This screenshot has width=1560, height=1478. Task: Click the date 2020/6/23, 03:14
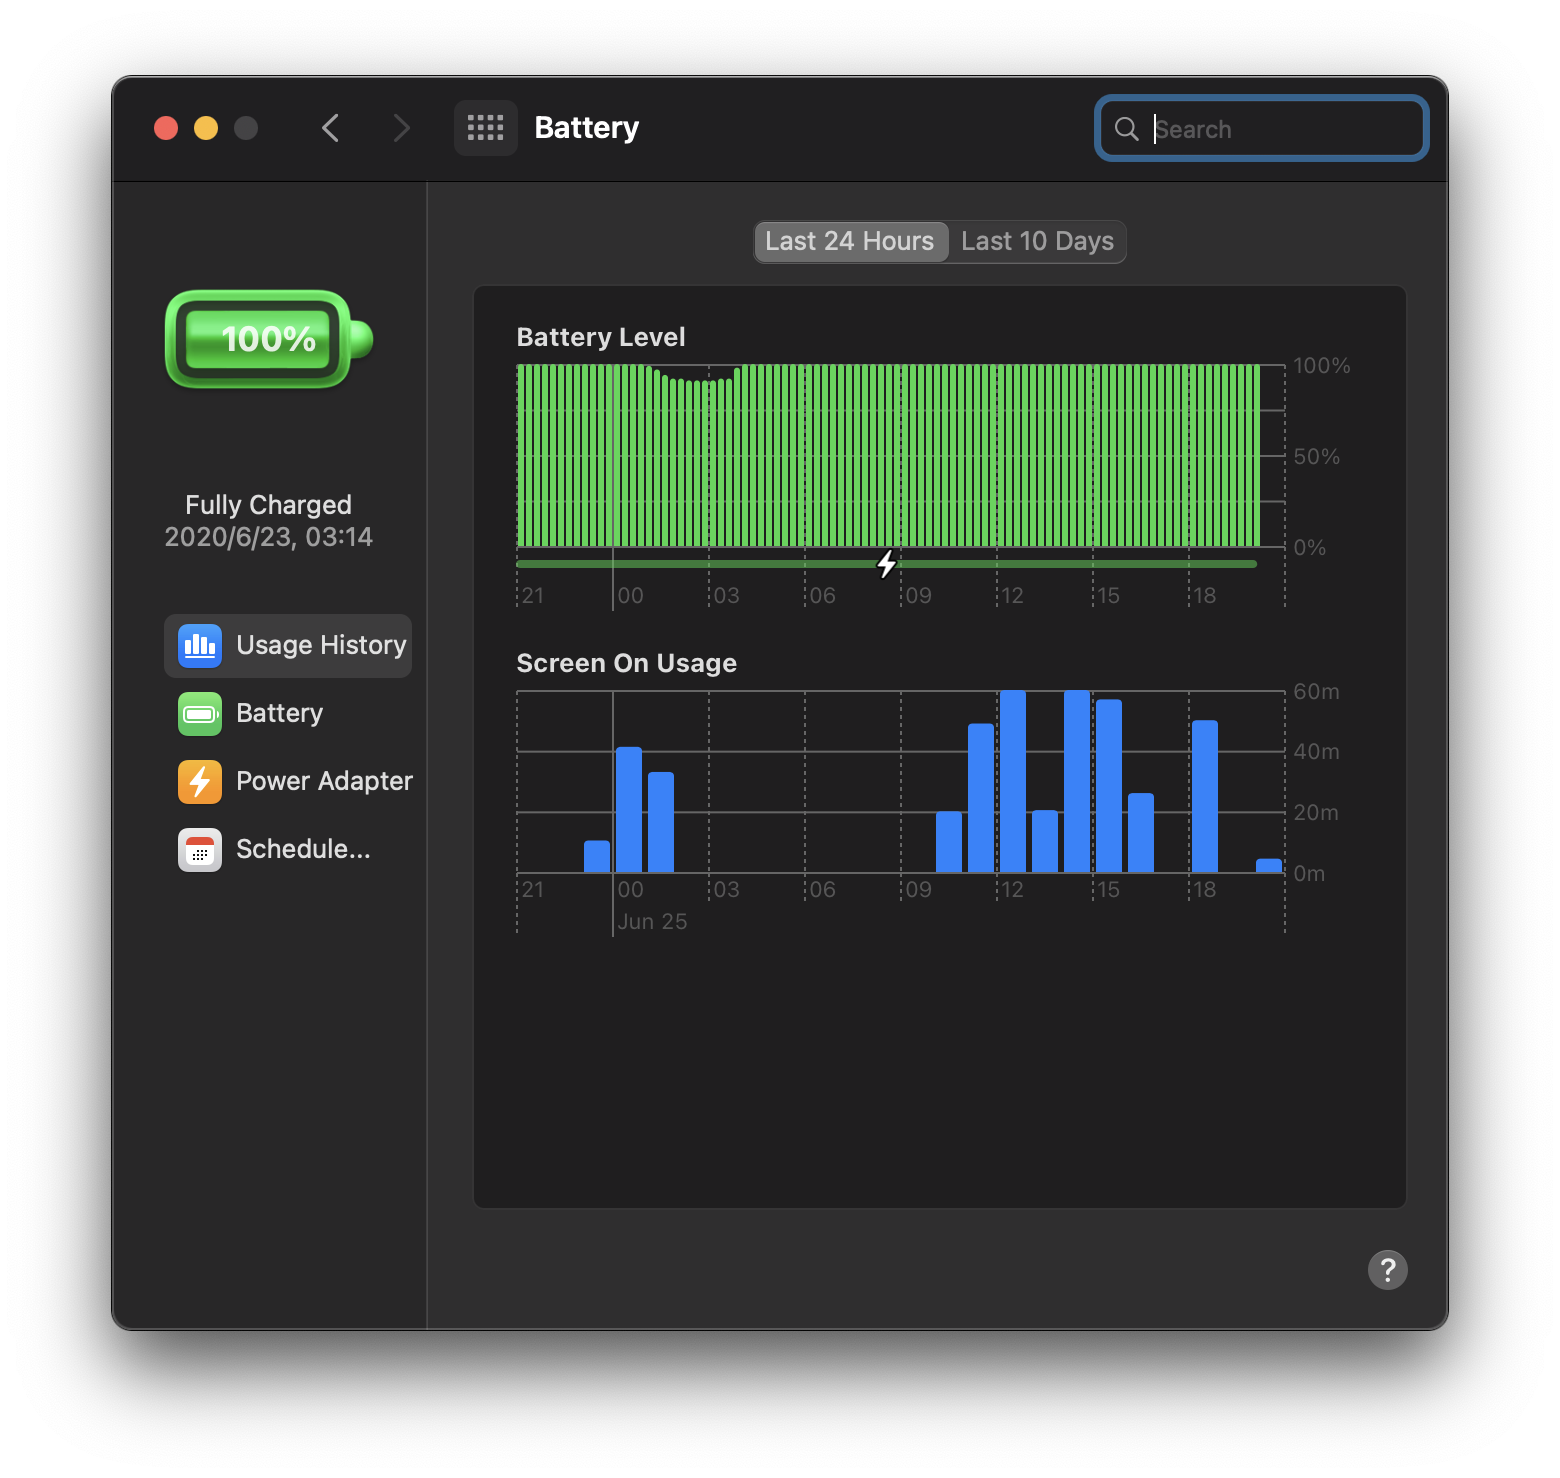268,537
